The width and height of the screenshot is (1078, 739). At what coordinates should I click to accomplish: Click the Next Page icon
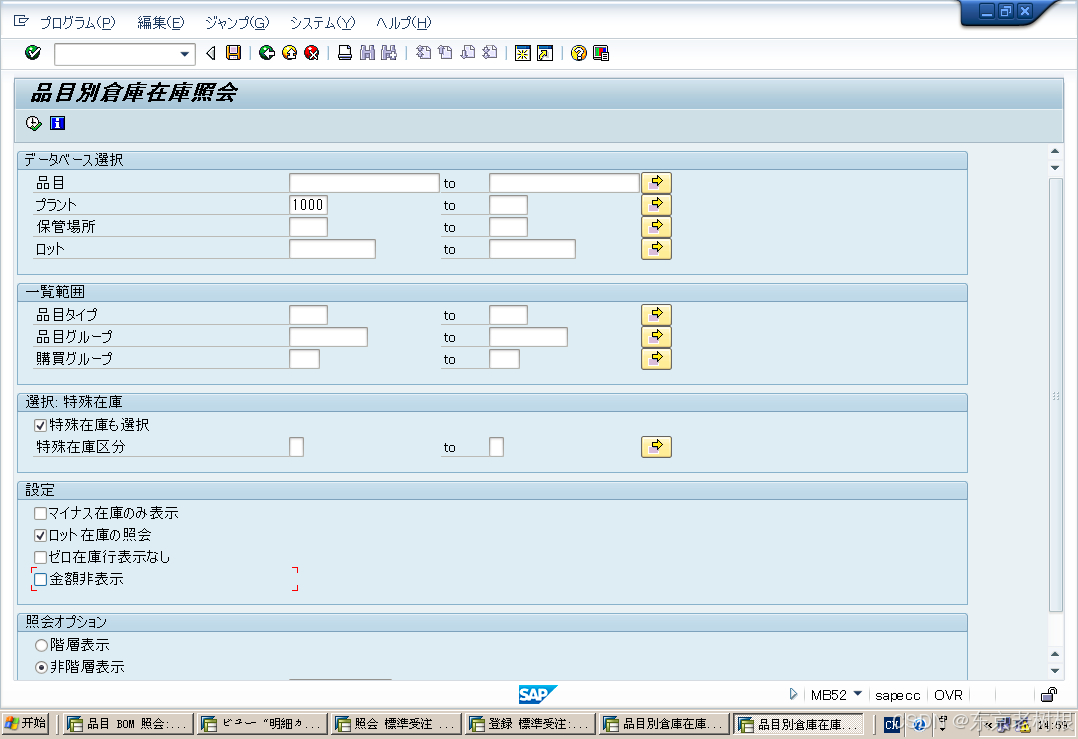click(468, 53)
